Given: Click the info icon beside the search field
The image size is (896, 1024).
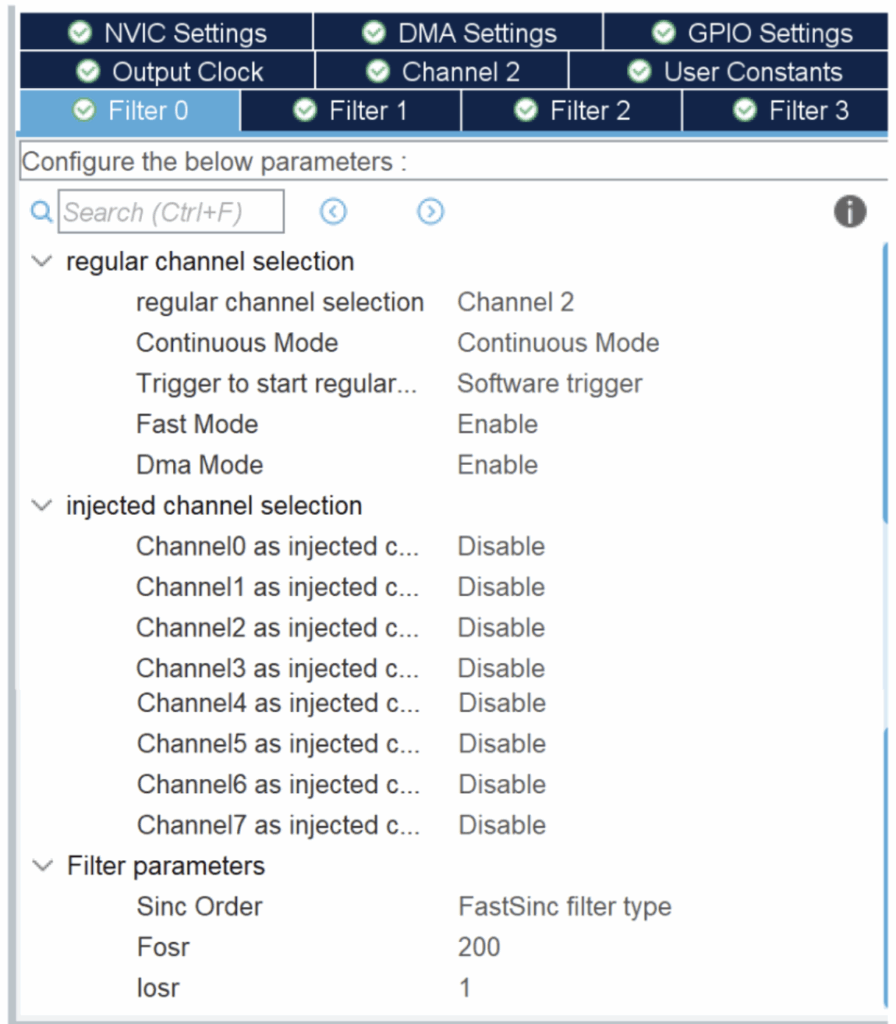Looking at the screenshot, I should (849, 212).
